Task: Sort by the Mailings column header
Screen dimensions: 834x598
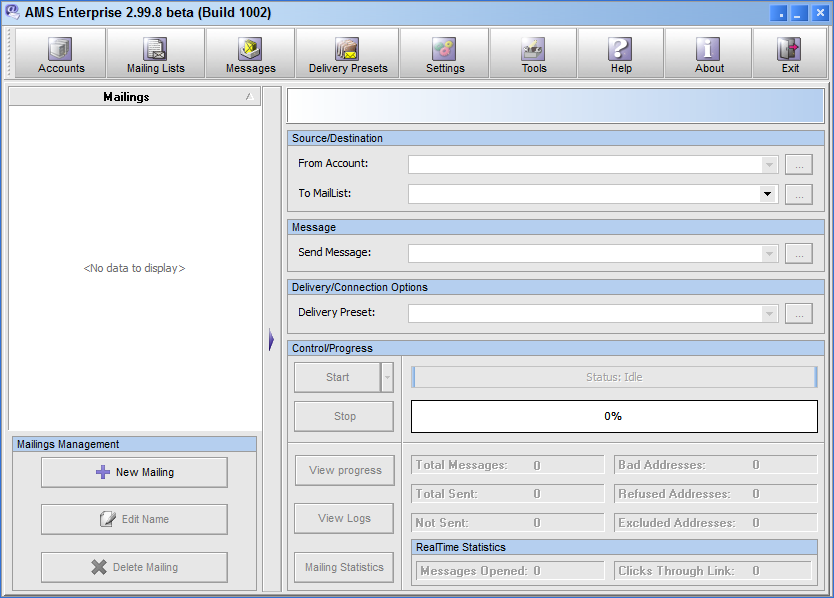Action: coord(126,97)
